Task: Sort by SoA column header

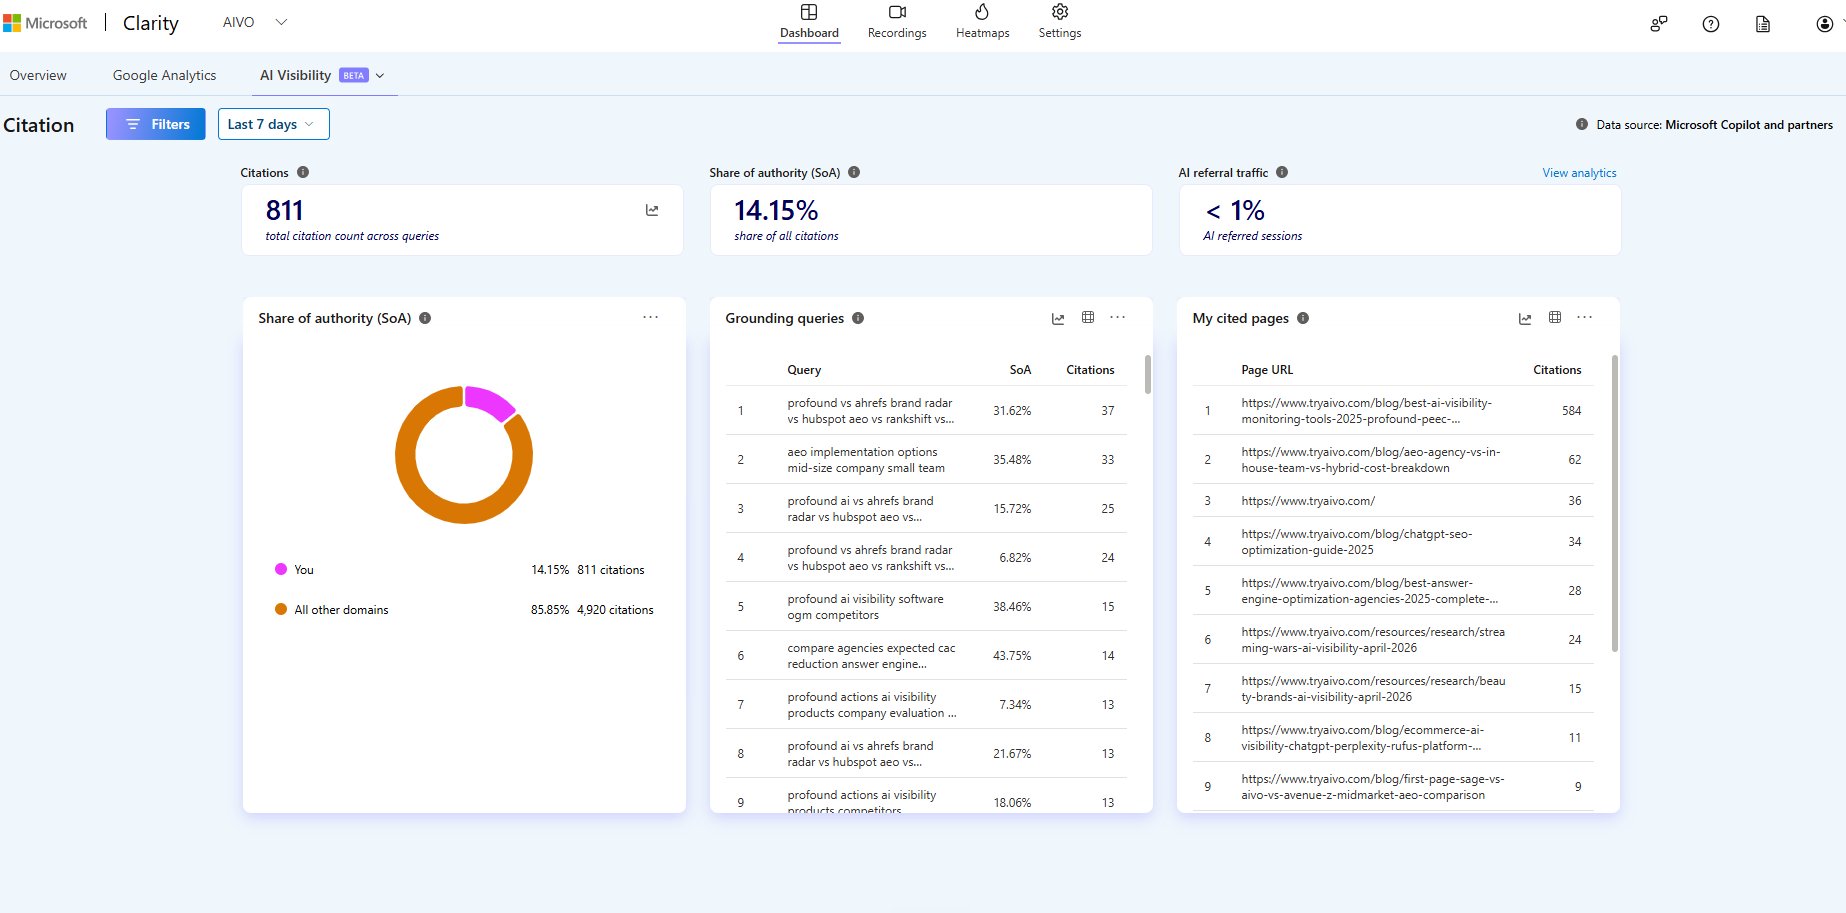Action: click(1020, 370)
